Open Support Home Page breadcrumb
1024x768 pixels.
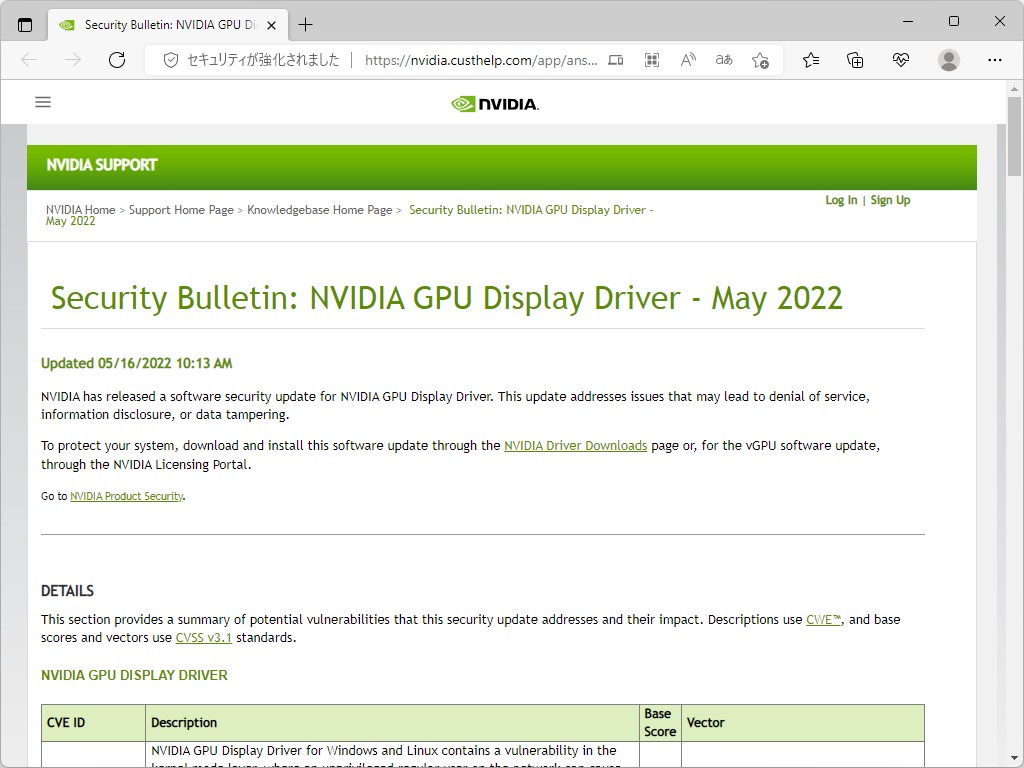181,210
